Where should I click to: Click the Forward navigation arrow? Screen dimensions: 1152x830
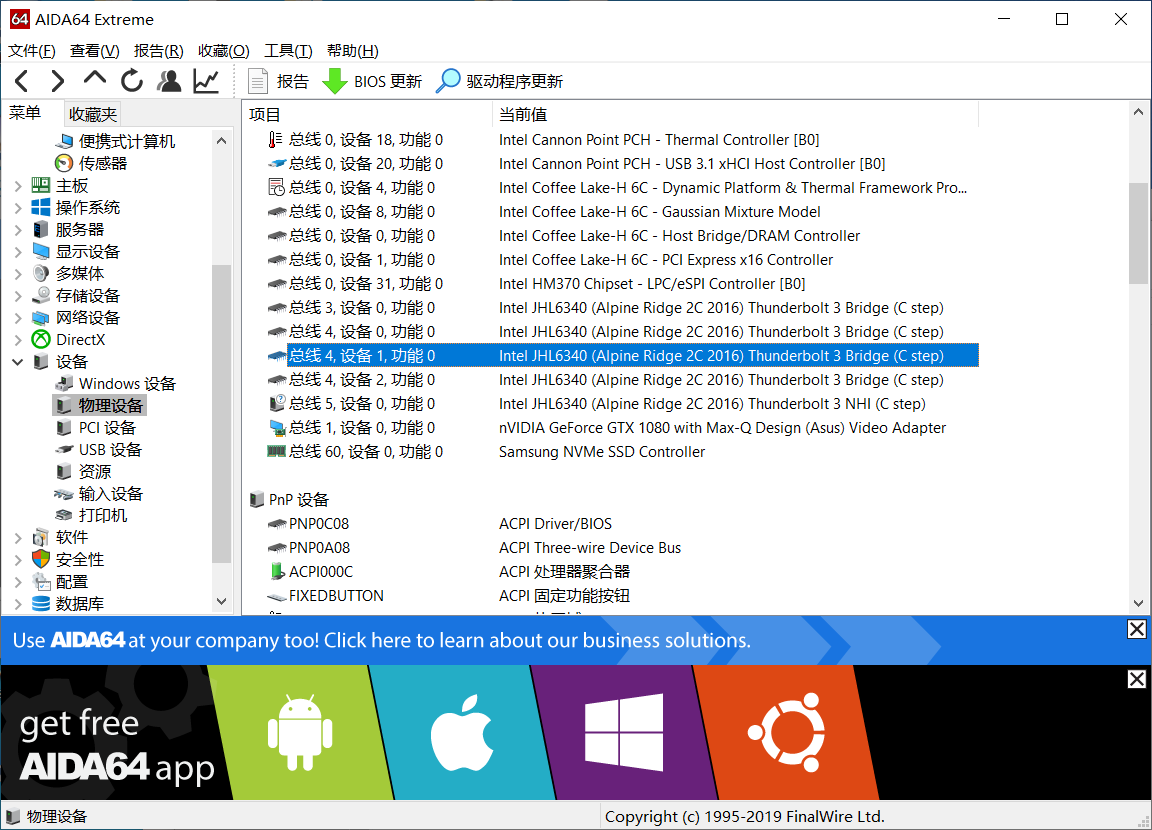(57, 81)
